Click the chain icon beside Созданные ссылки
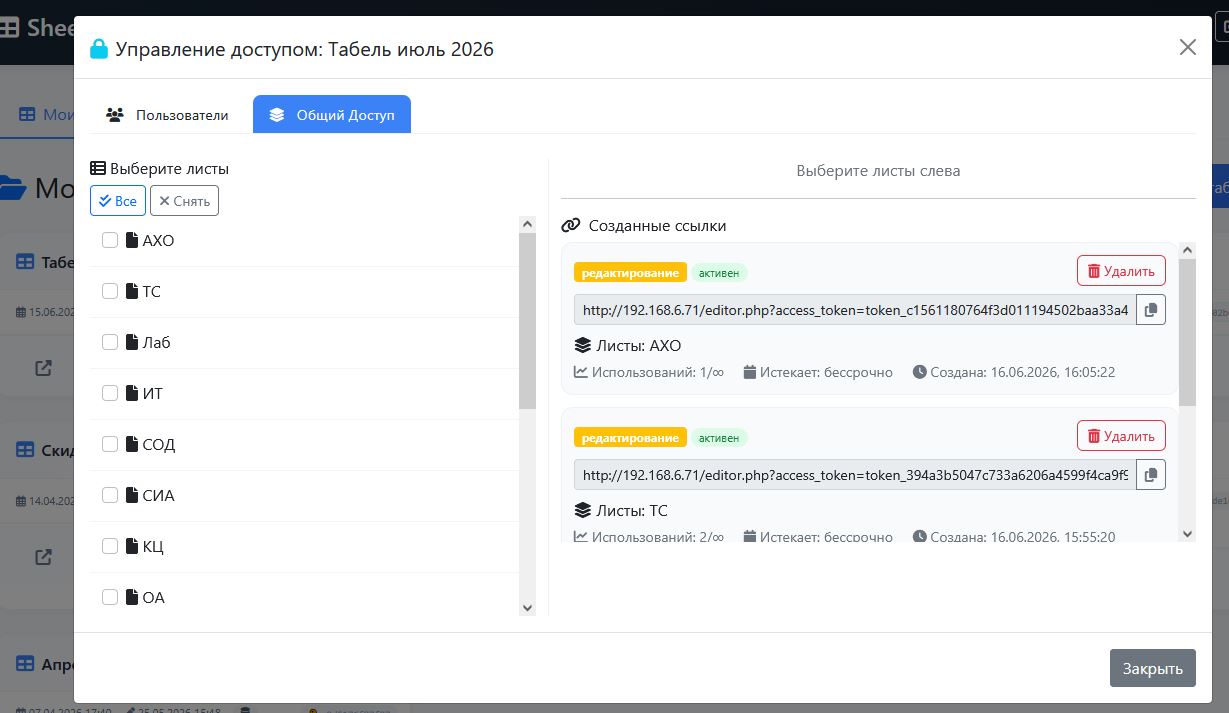The height and width of the screenshot is (713, 1229). [571, 226]
